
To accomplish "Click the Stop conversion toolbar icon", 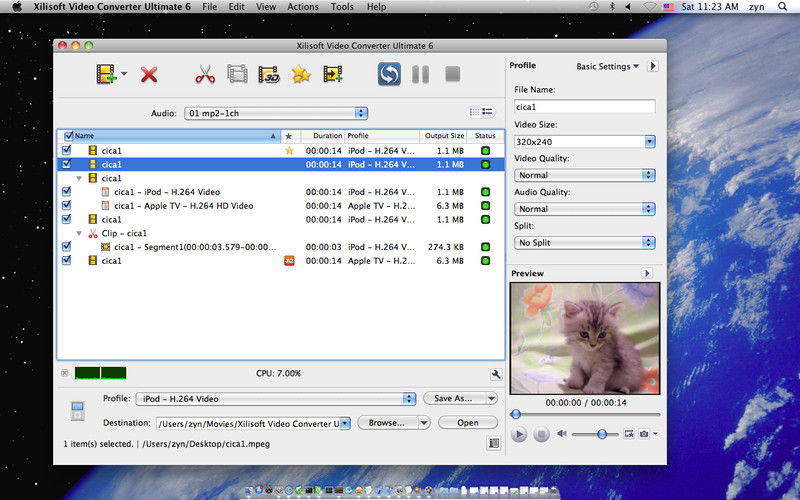I will pos(453,74).
